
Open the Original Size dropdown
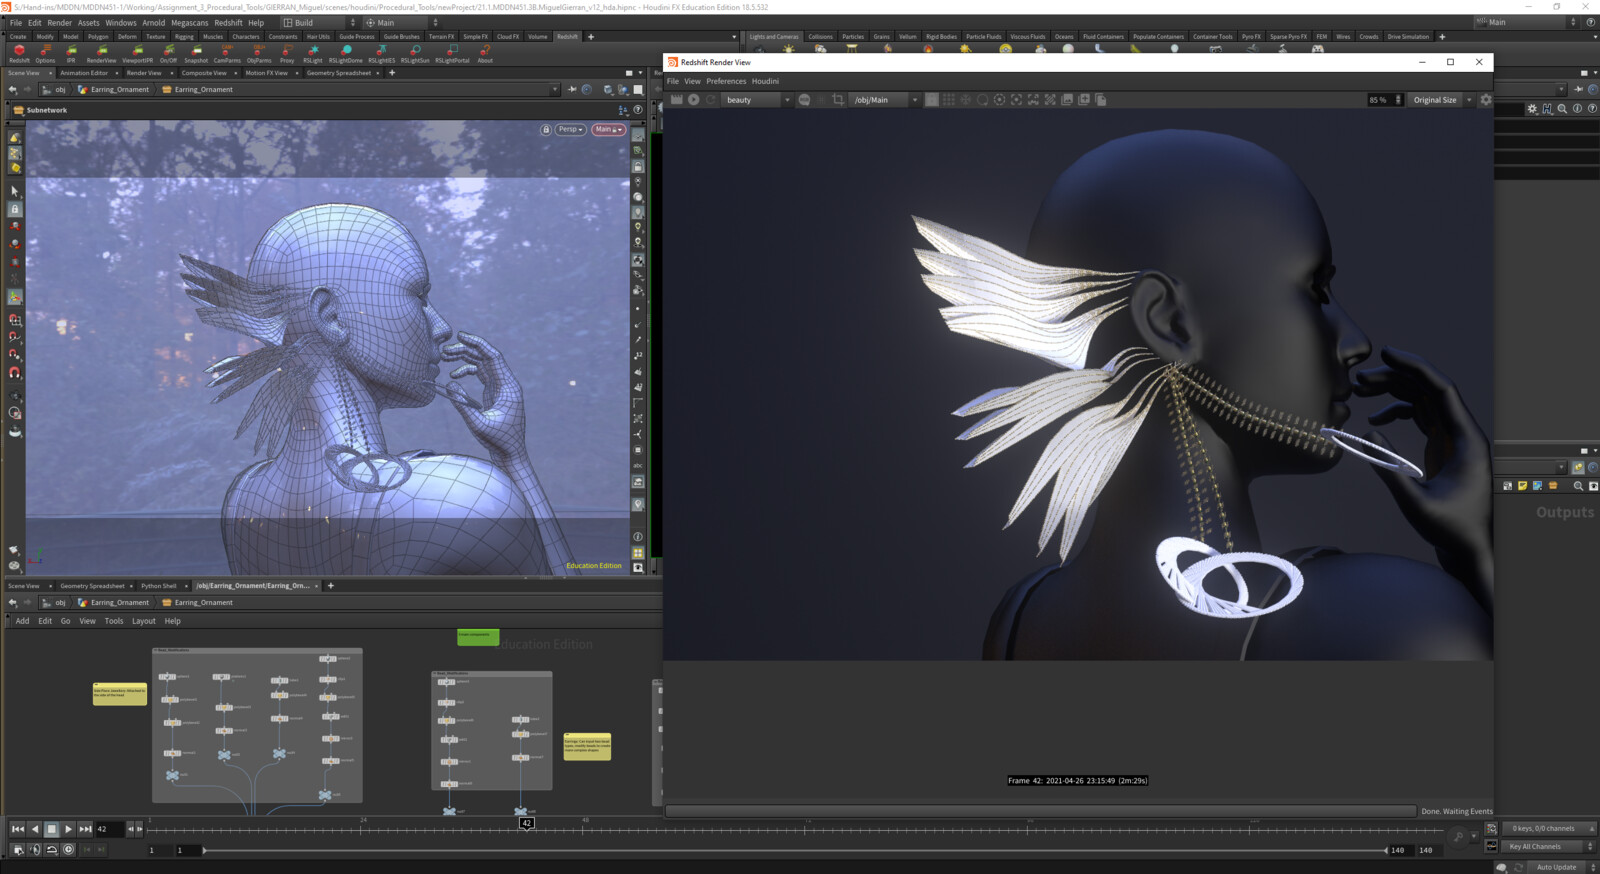[1441, 100]
